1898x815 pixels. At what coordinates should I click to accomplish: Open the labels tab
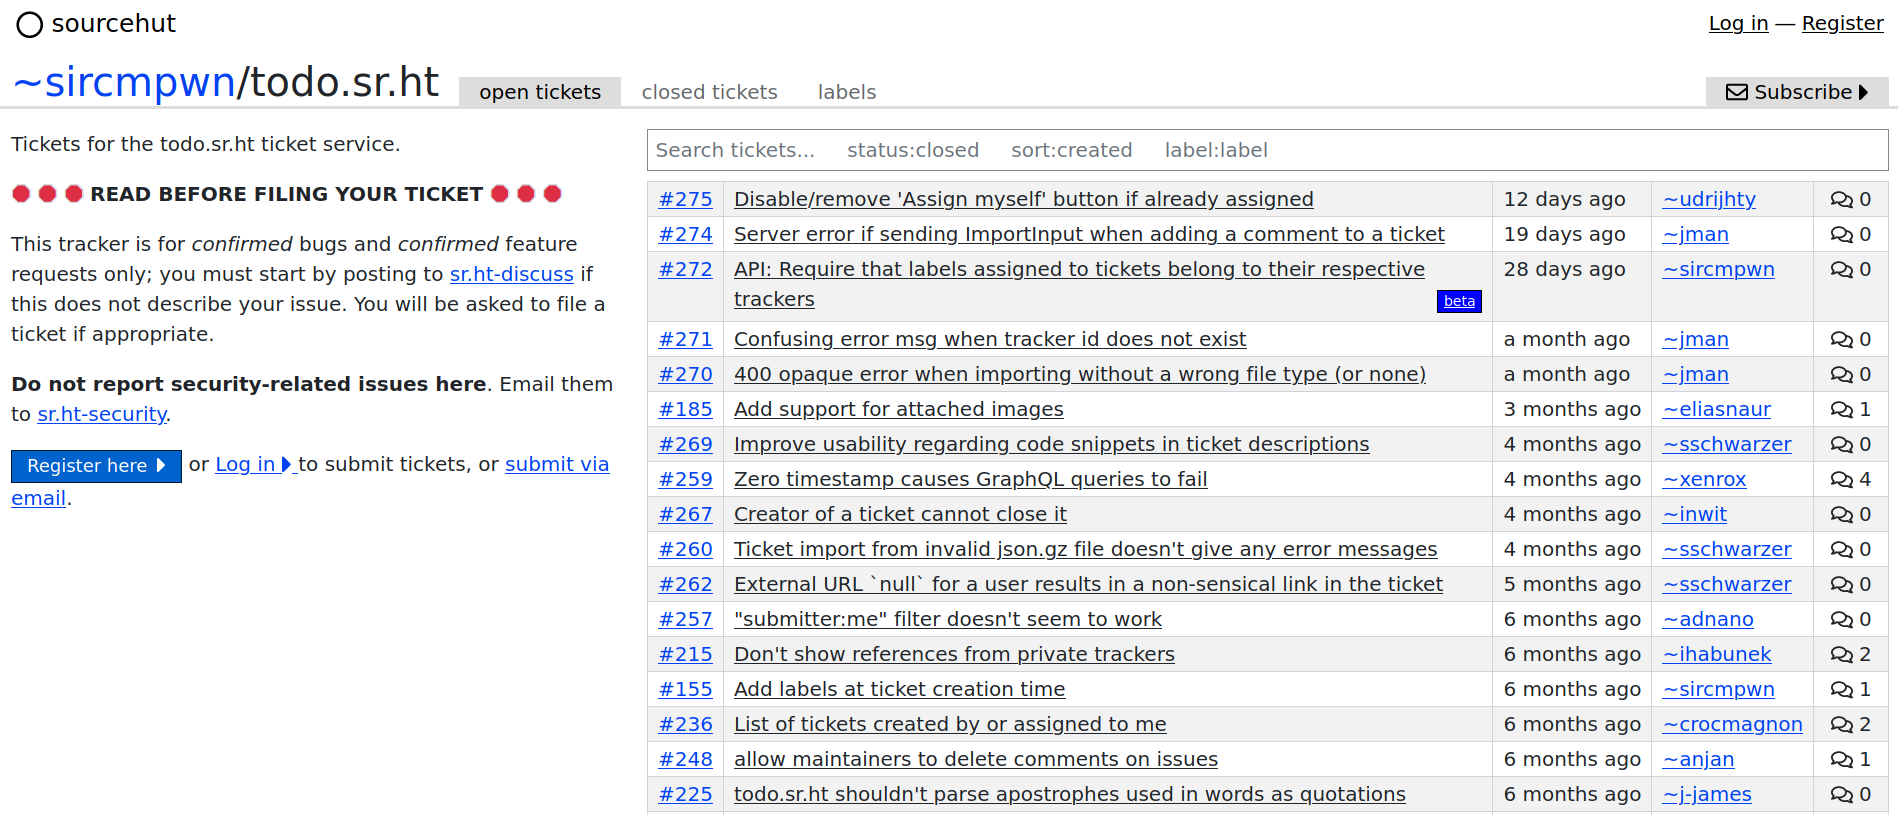click(847, 92)
